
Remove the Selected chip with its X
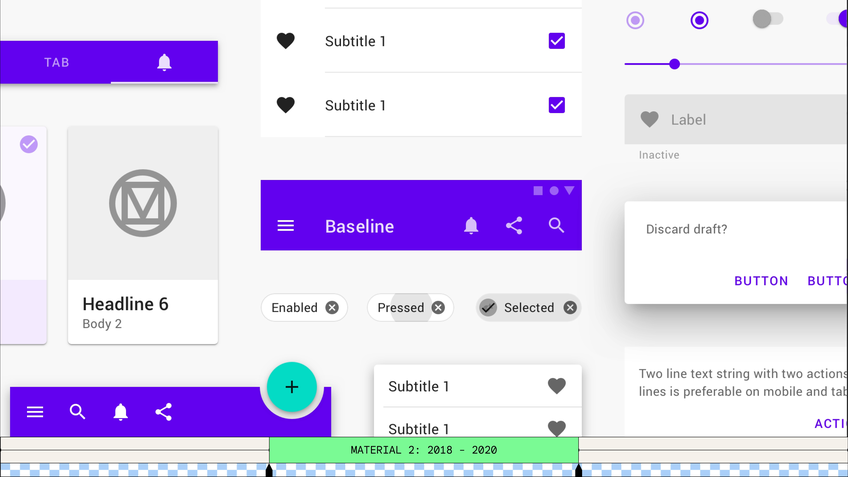570,308
